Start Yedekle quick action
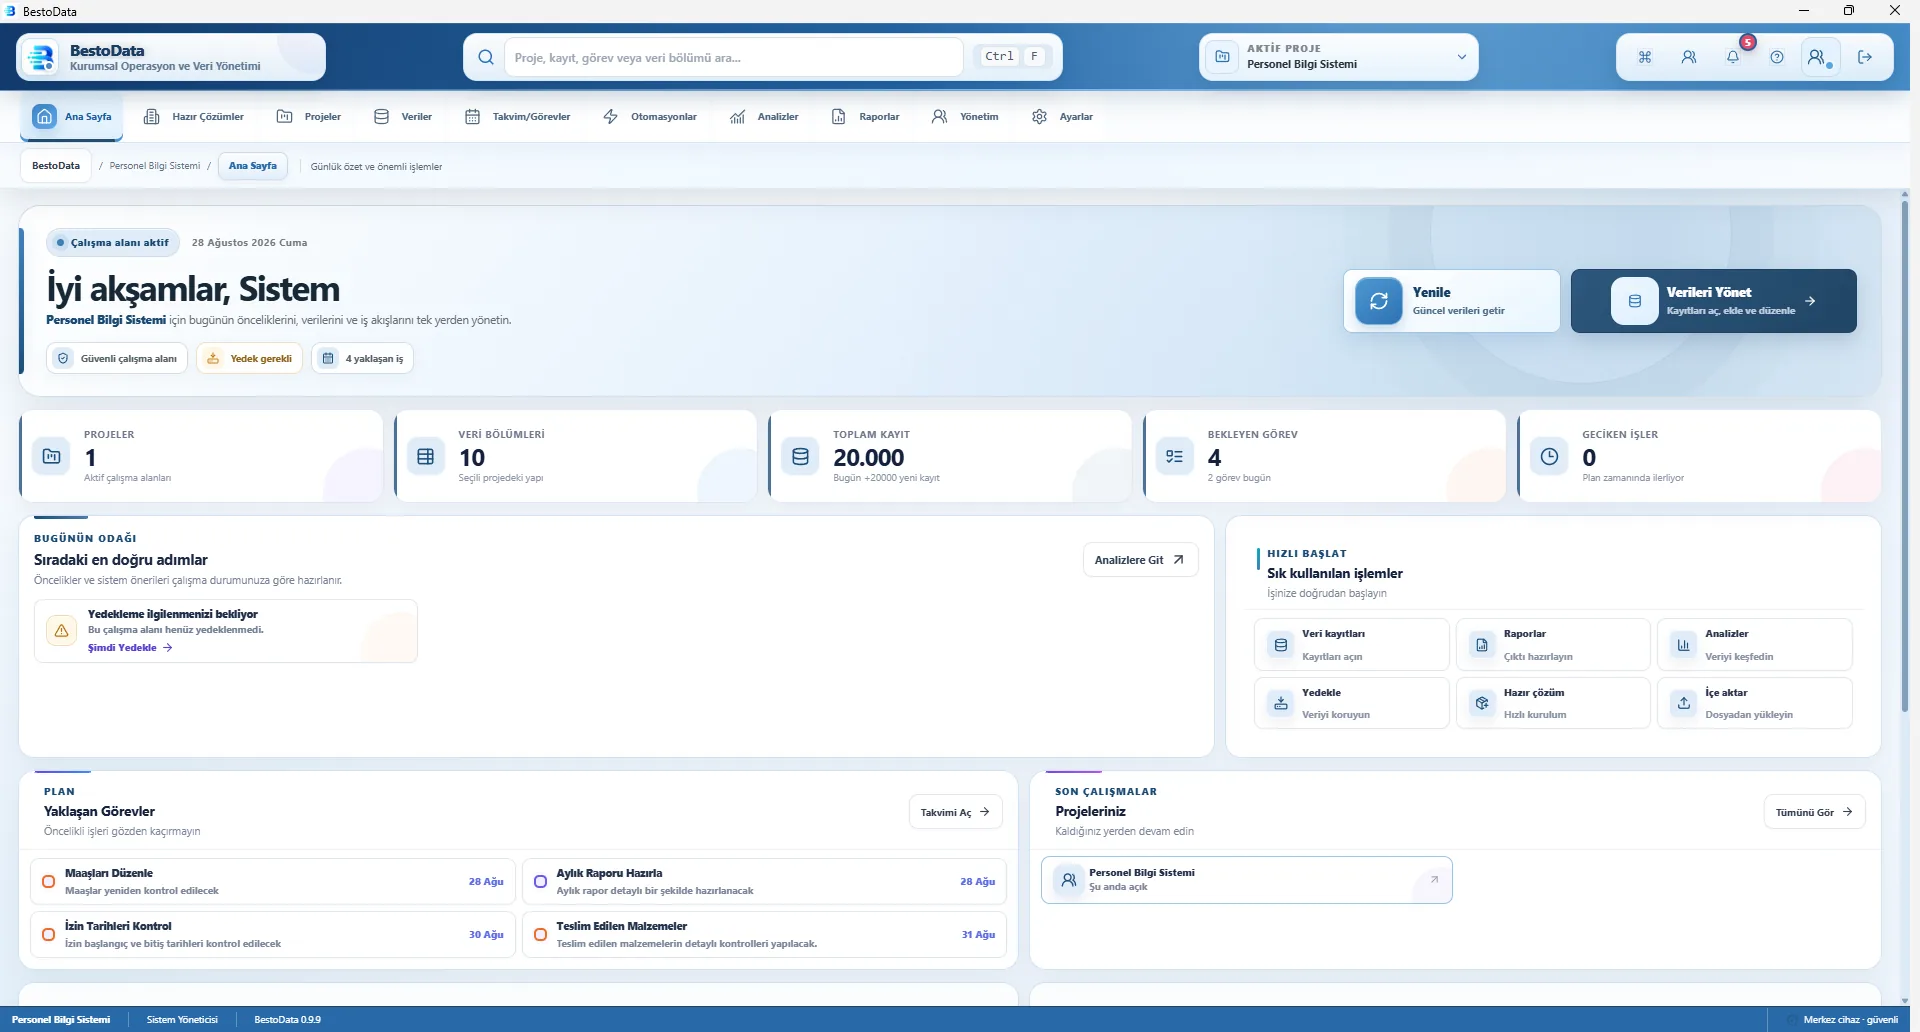1920x1032 pixels. (x=1351, y=703)
